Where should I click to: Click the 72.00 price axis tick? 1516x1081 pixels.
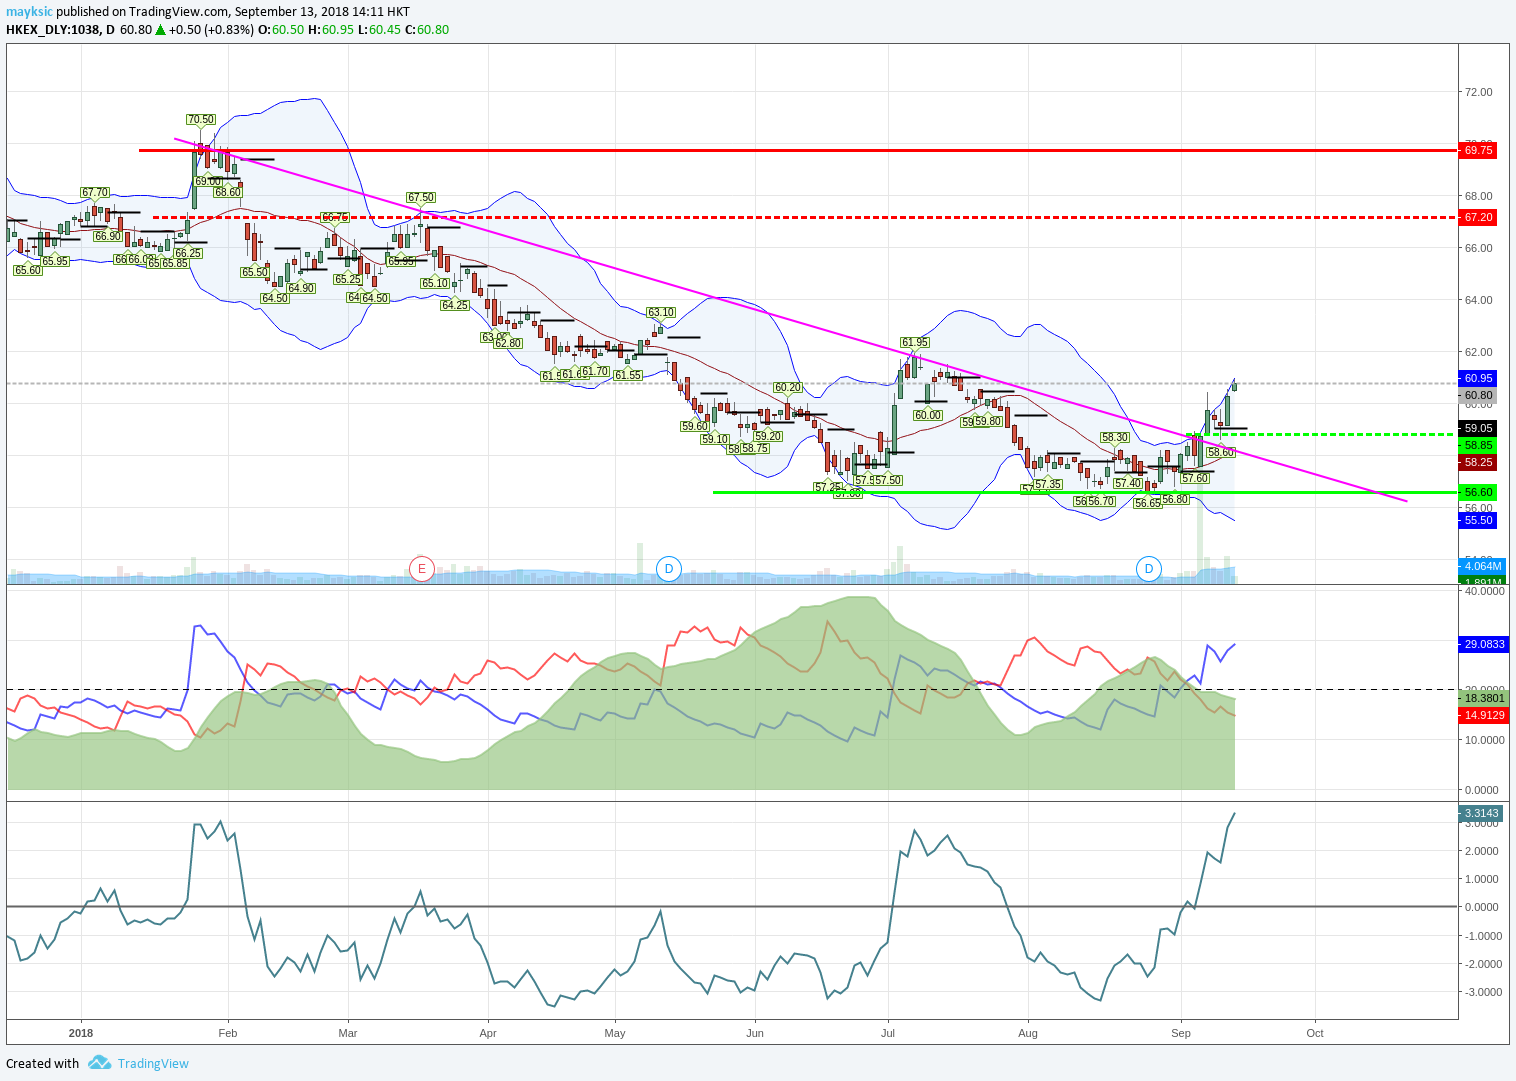coord(1478,92)
